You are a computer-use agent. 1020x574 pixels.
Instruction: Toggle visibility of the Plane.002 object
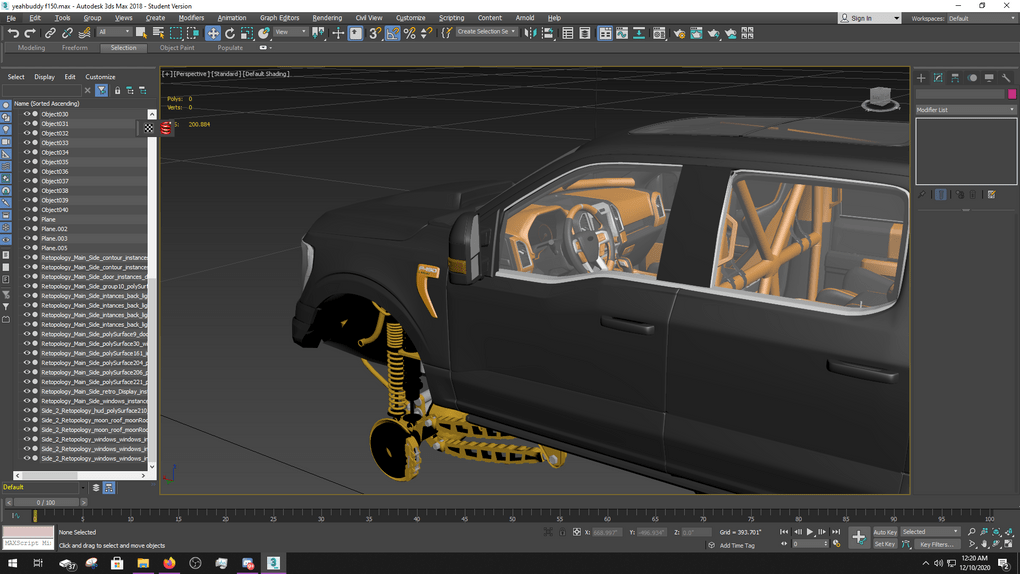[27, 229]
